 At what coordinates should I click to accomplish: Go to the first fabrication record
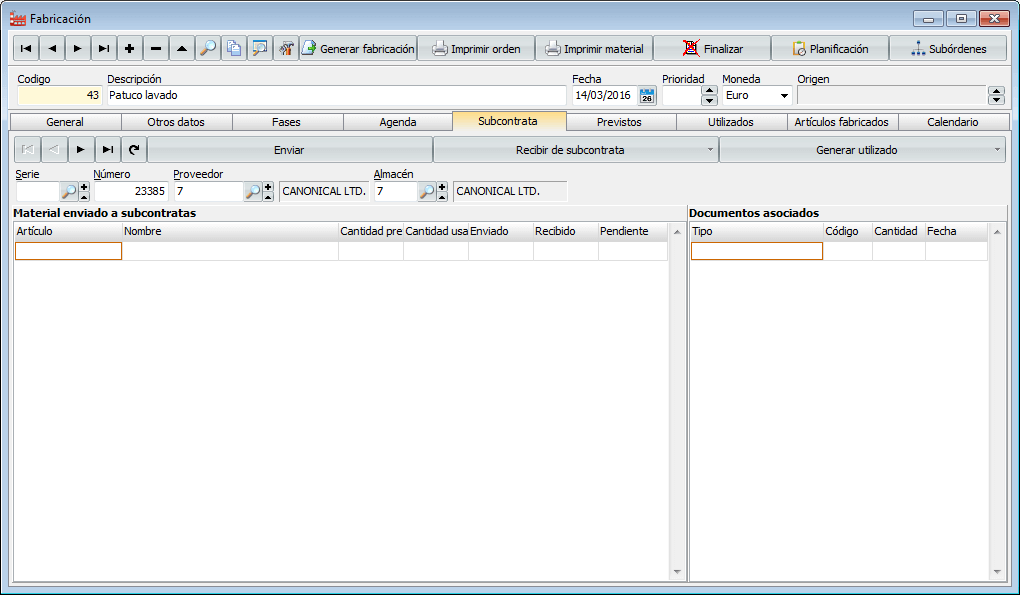click(26, 49)
